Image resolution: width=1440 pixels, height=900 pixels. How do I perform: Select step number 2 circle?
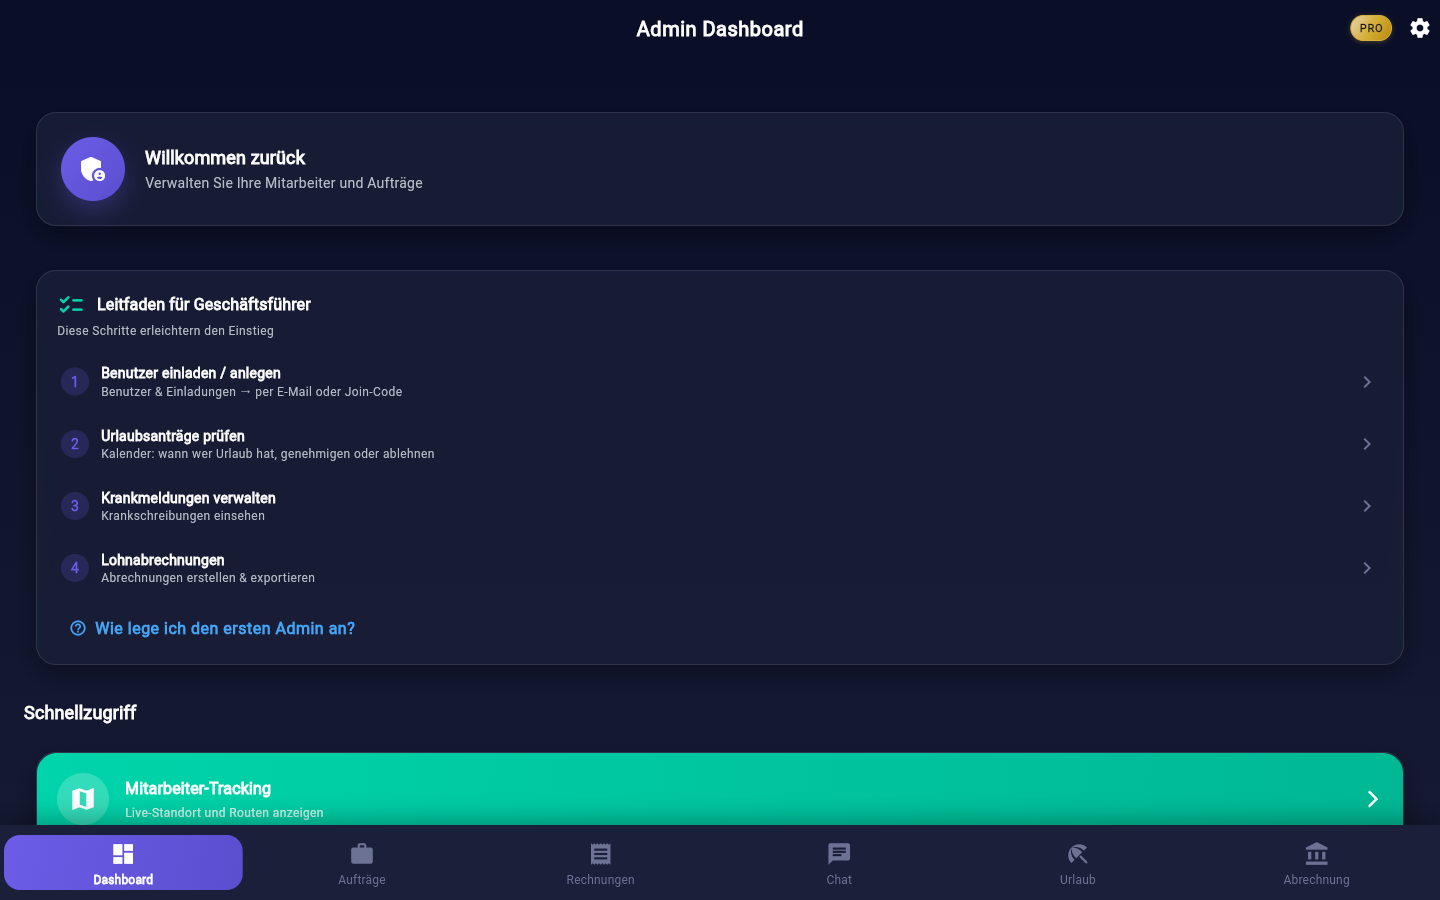[x=75, y=444]
